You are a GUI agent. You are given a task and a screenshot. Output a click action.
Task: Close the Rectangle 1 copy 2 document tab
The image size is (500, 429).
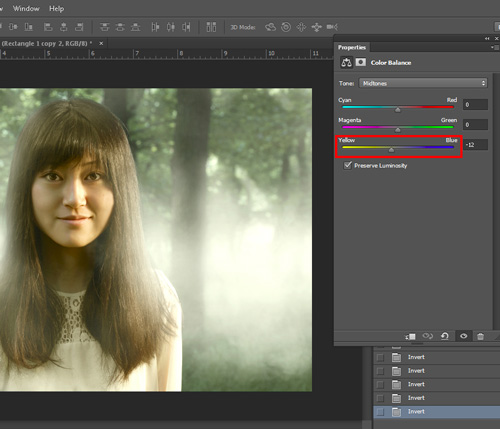point(101,43)
